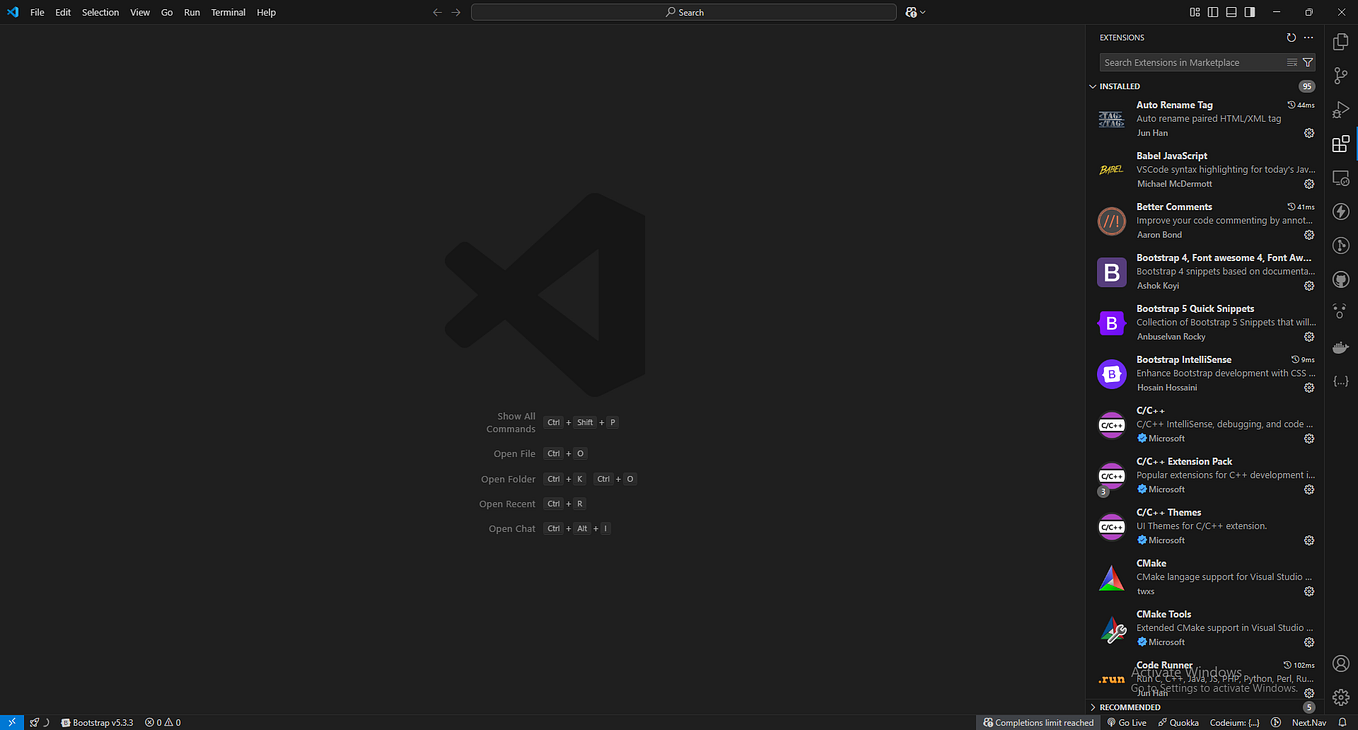Open settings for the Auto Rename Tag extension
This screenshot has width=1358, height=730.
(x=1309, y=132)
